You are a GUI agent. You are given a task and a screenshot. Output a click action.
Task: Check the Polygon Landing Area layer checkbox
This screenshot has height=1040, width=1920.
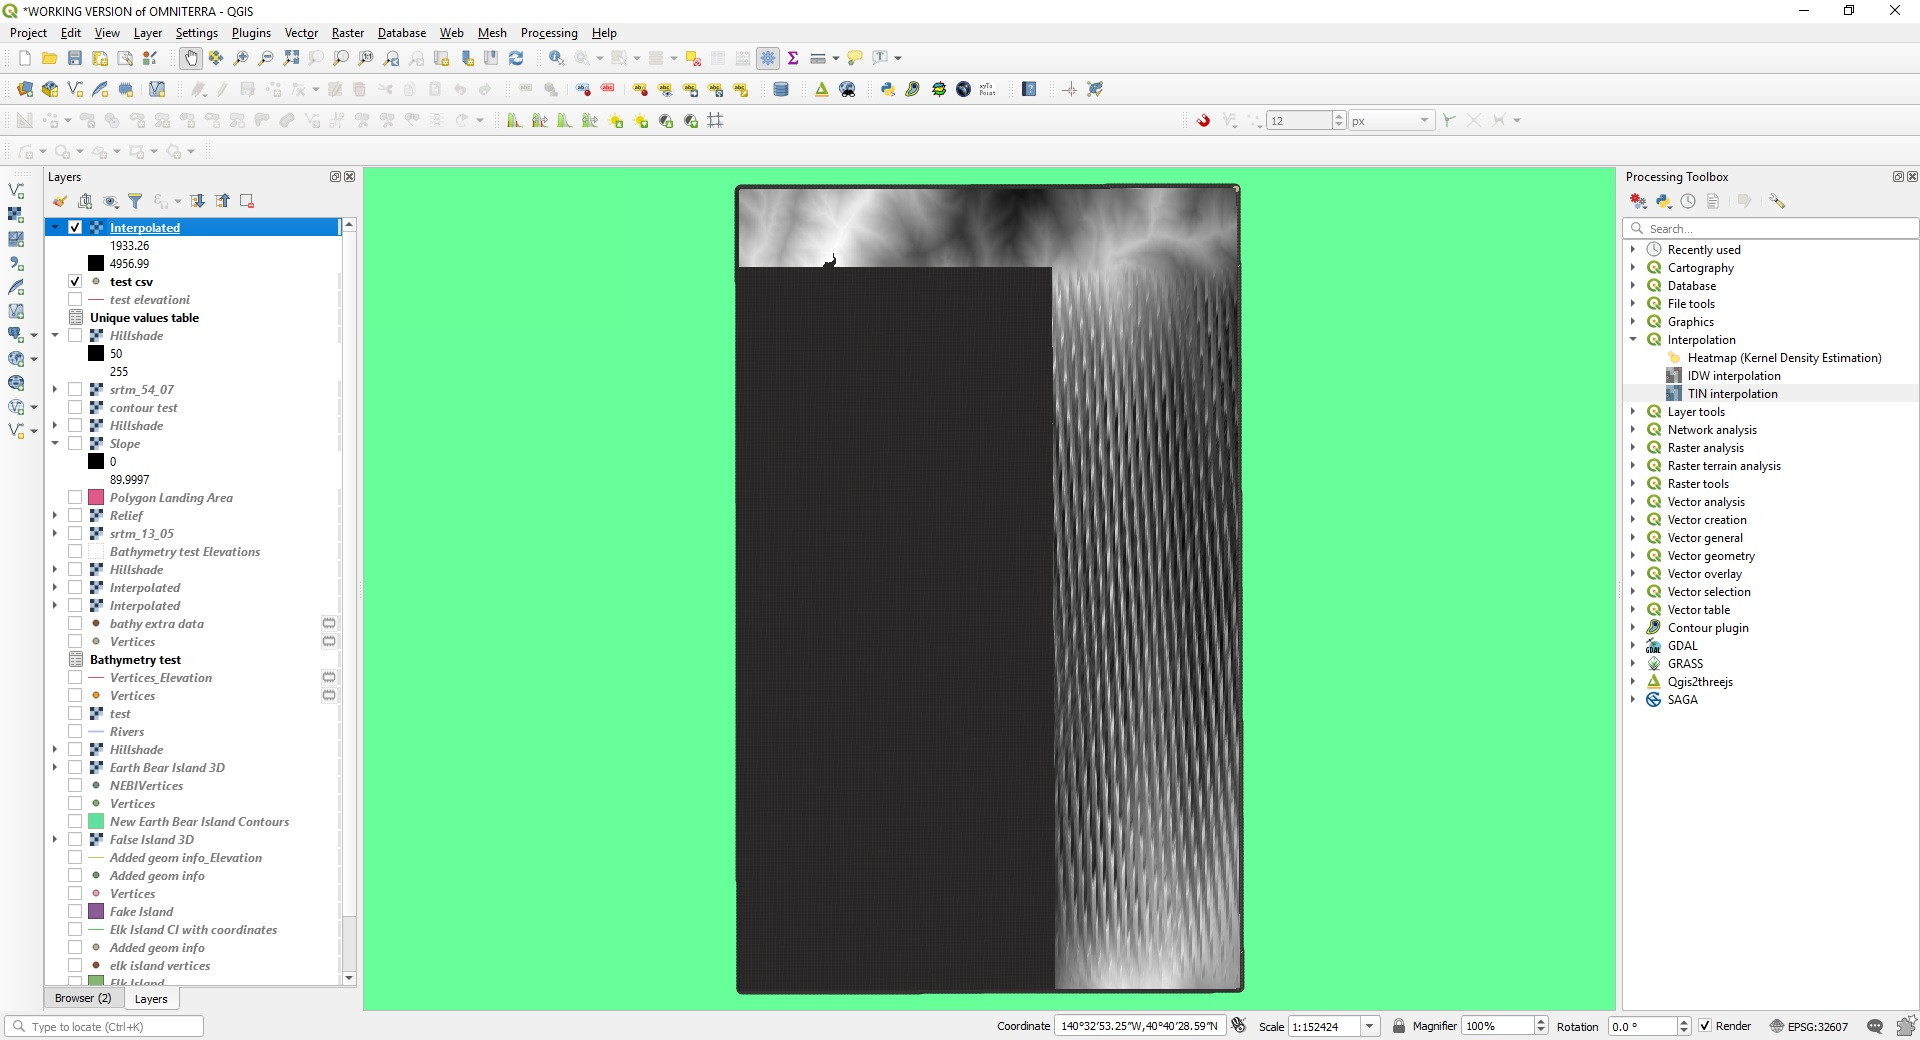[x=75, y=497]
